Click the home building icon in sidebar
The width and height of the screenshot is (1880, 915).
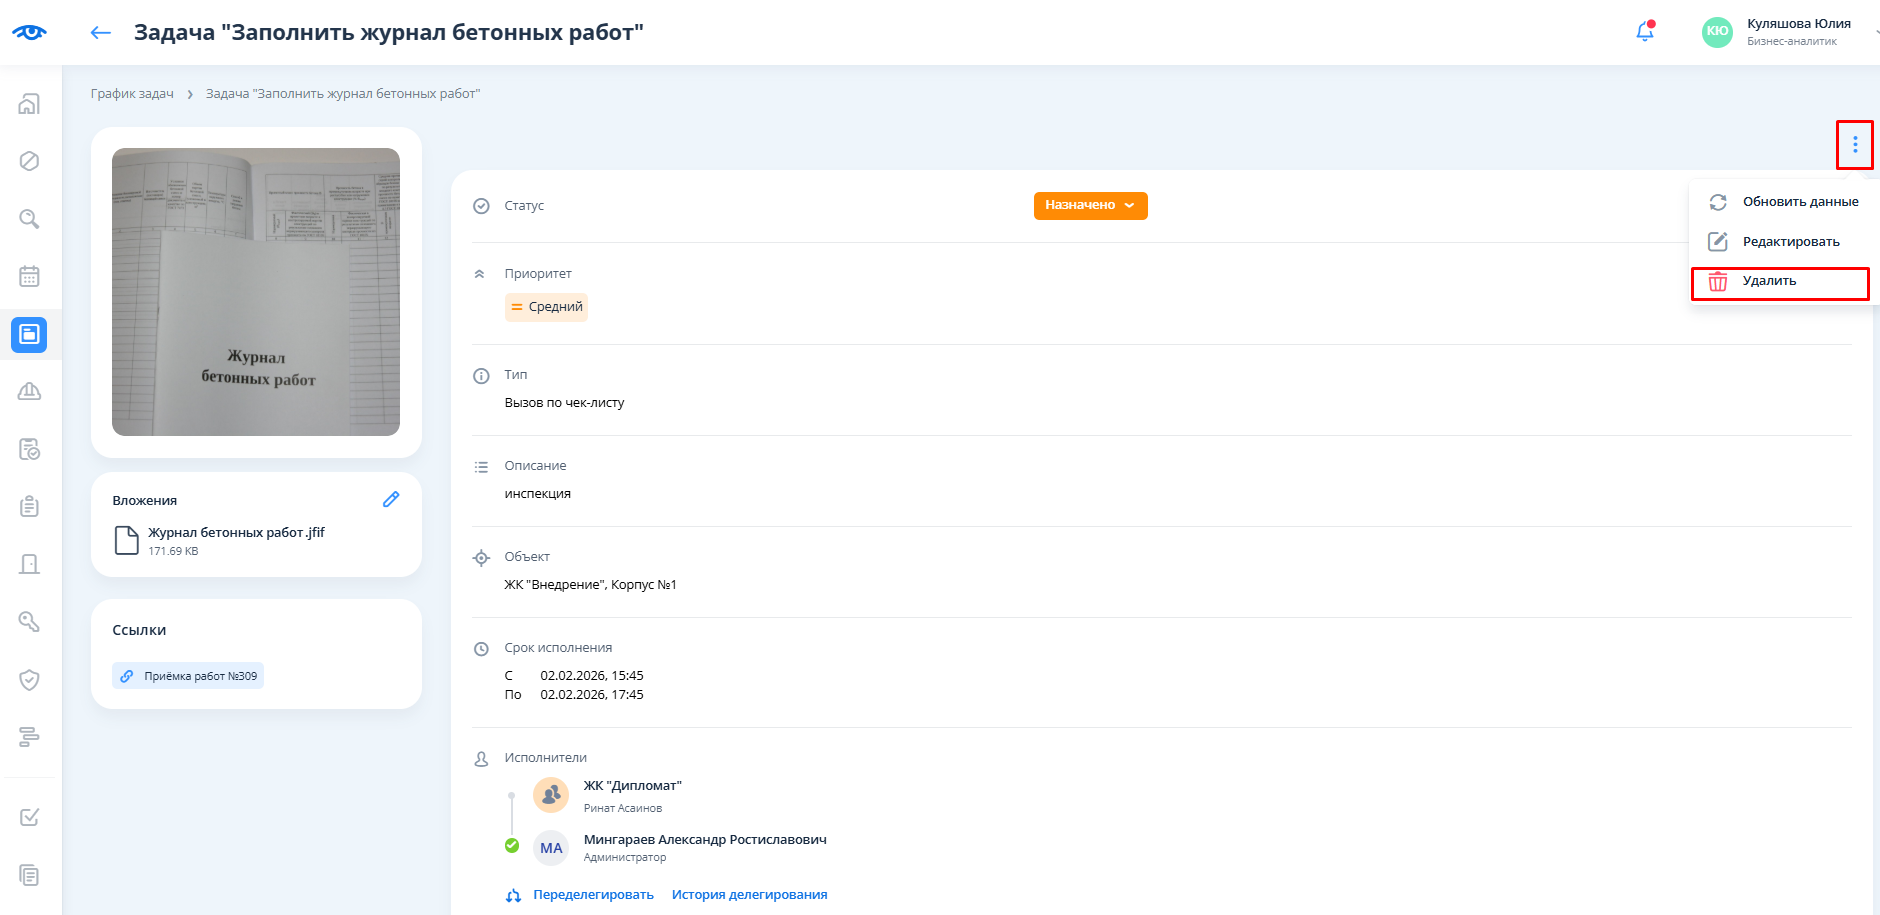pos(29,104)
